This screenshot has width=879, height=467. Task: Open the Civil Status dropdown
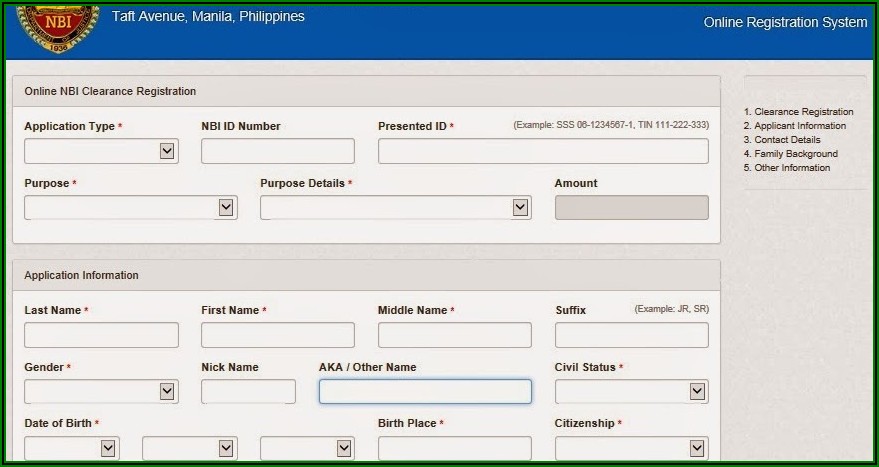click(631, 391)
